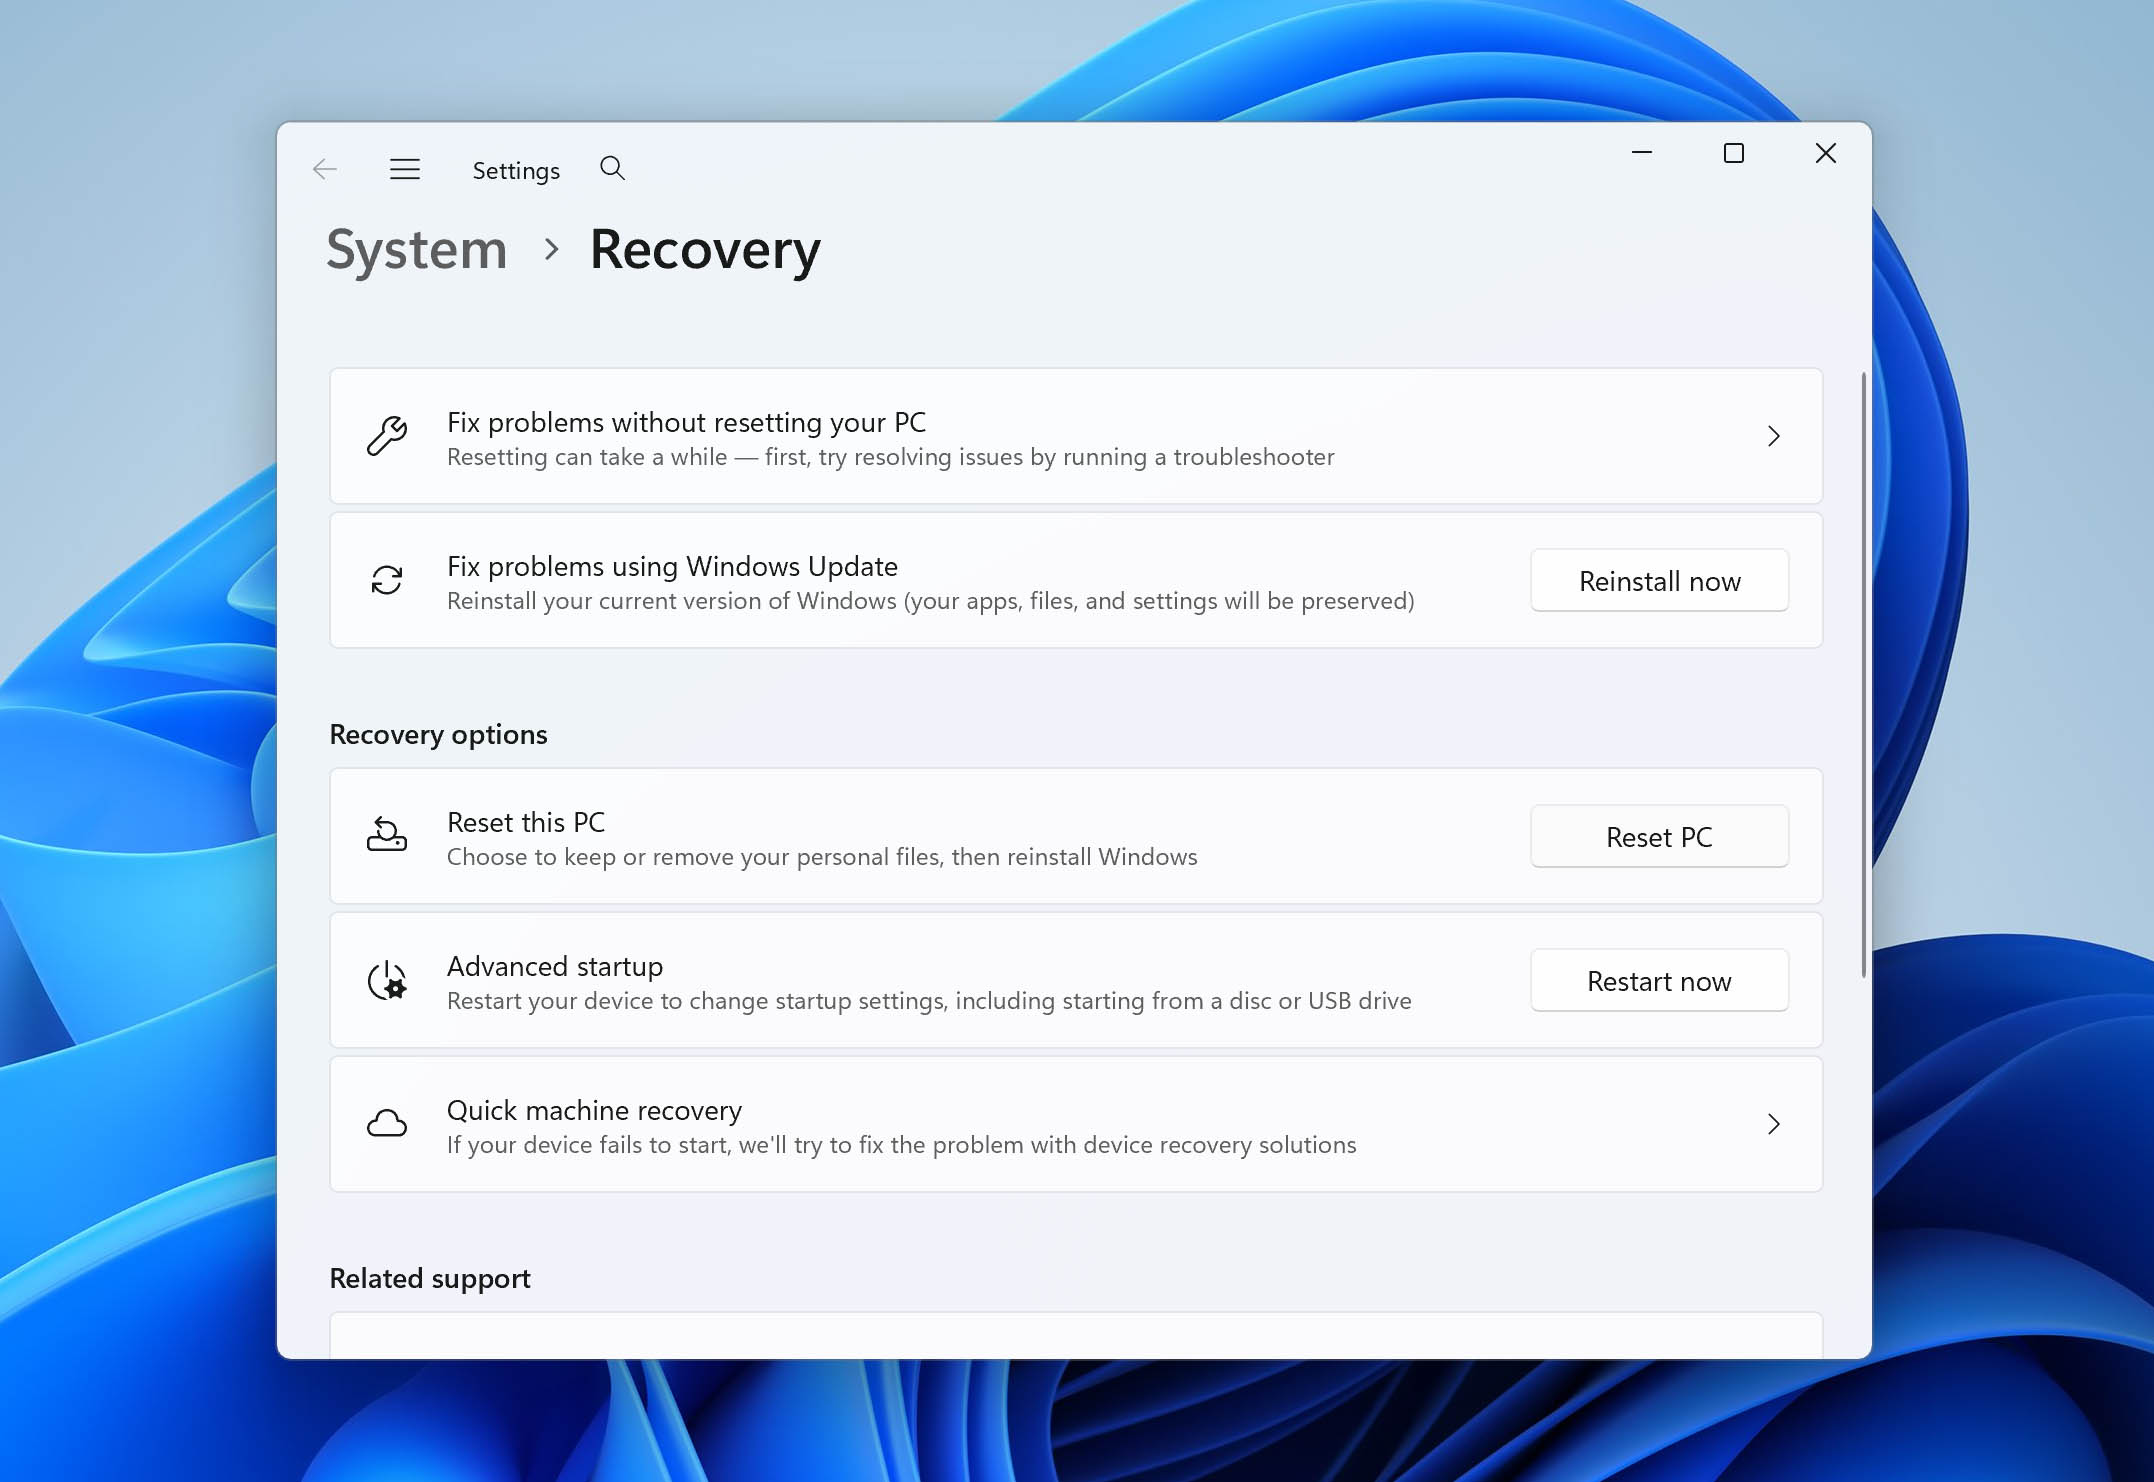Click the Advanced startup power icon

(x=389, y=980)
